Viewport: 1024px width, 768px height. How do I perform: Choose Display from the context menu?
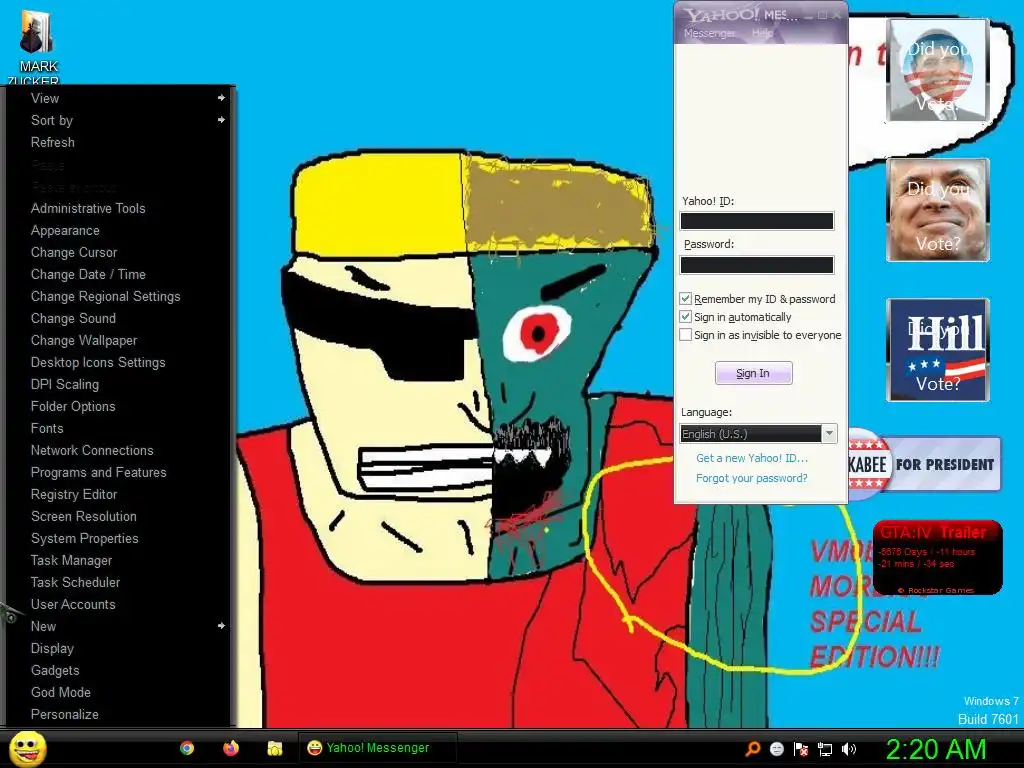pos(119,648)
